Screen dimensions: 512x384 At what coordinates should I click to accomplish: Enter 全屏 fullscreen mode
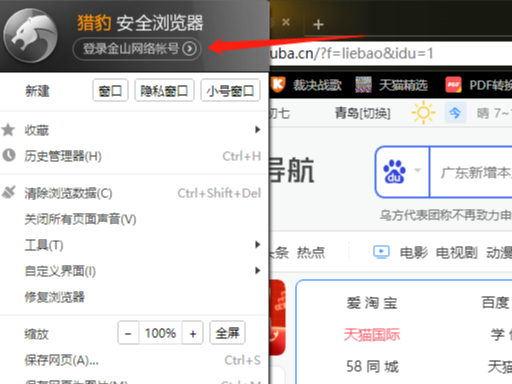click(x=227, y=333)
